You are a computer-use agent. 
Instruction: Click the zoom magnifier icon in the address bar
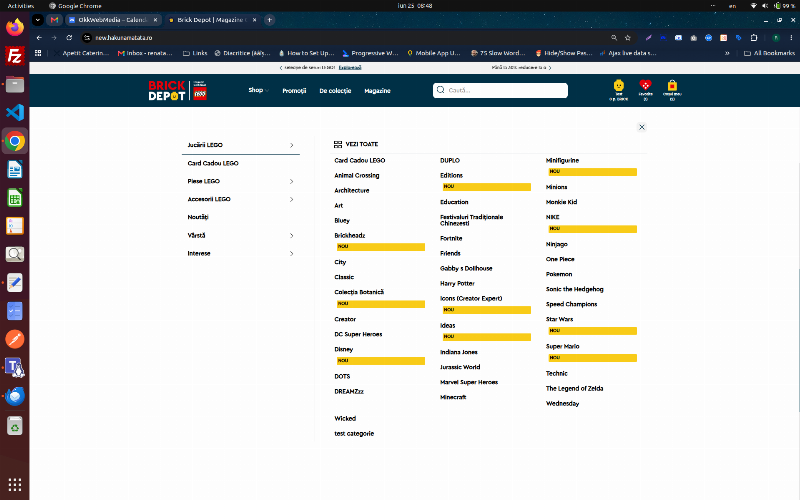click(614, 38)
